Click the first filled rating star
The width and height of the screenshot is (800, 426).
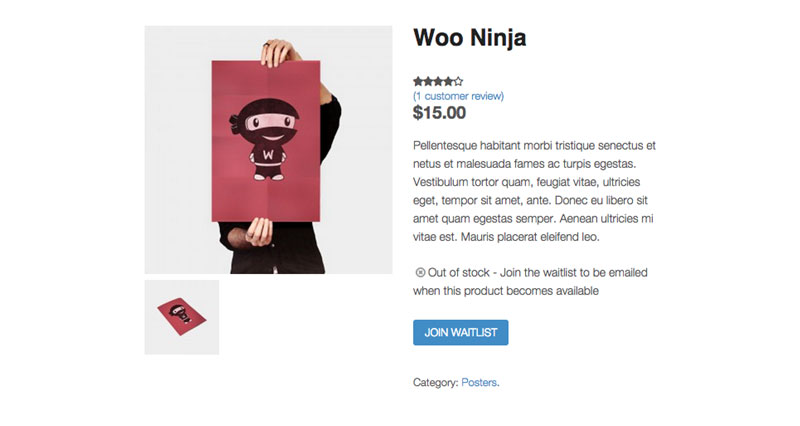418,81
